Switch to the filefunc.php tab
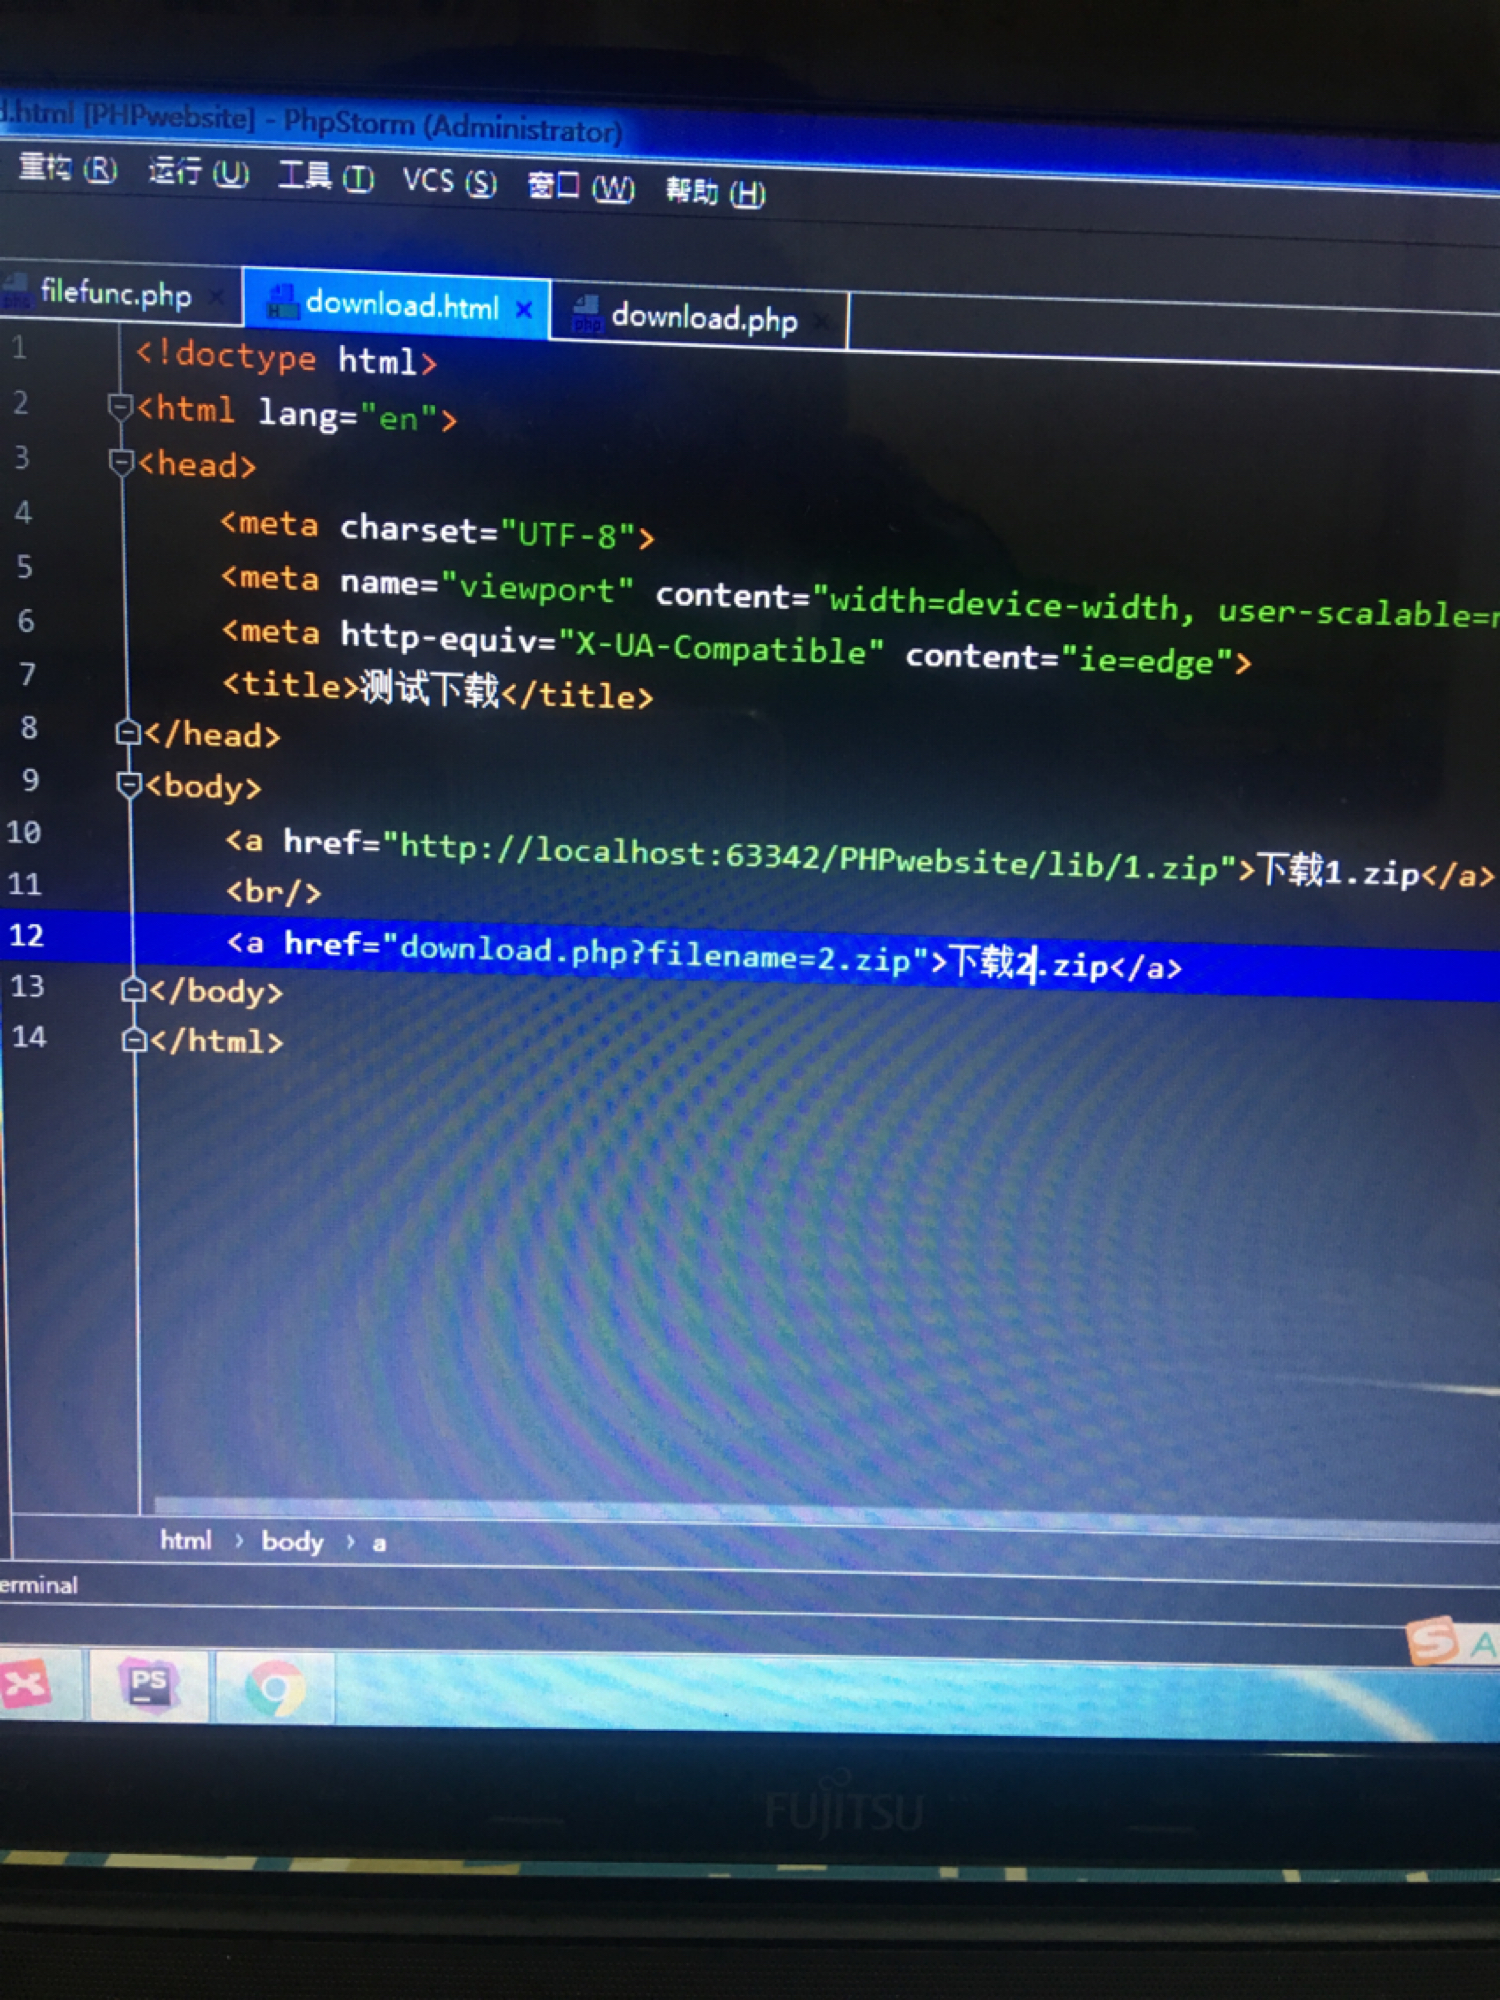 tap(116, 293)
